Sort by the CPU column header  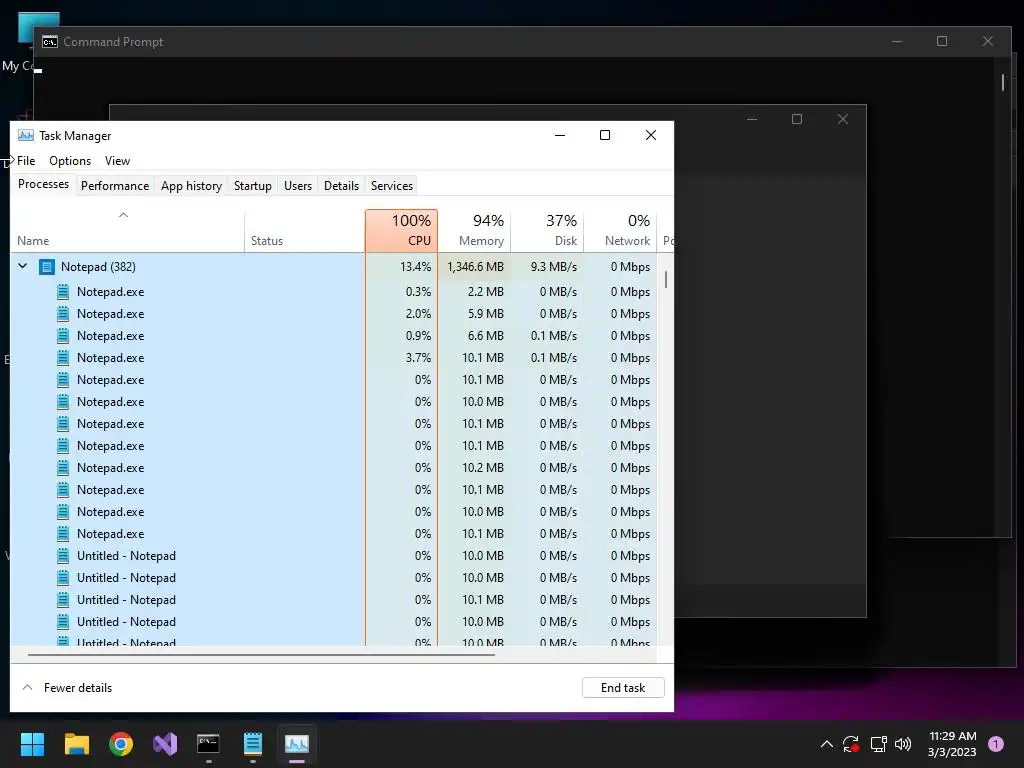401,231
